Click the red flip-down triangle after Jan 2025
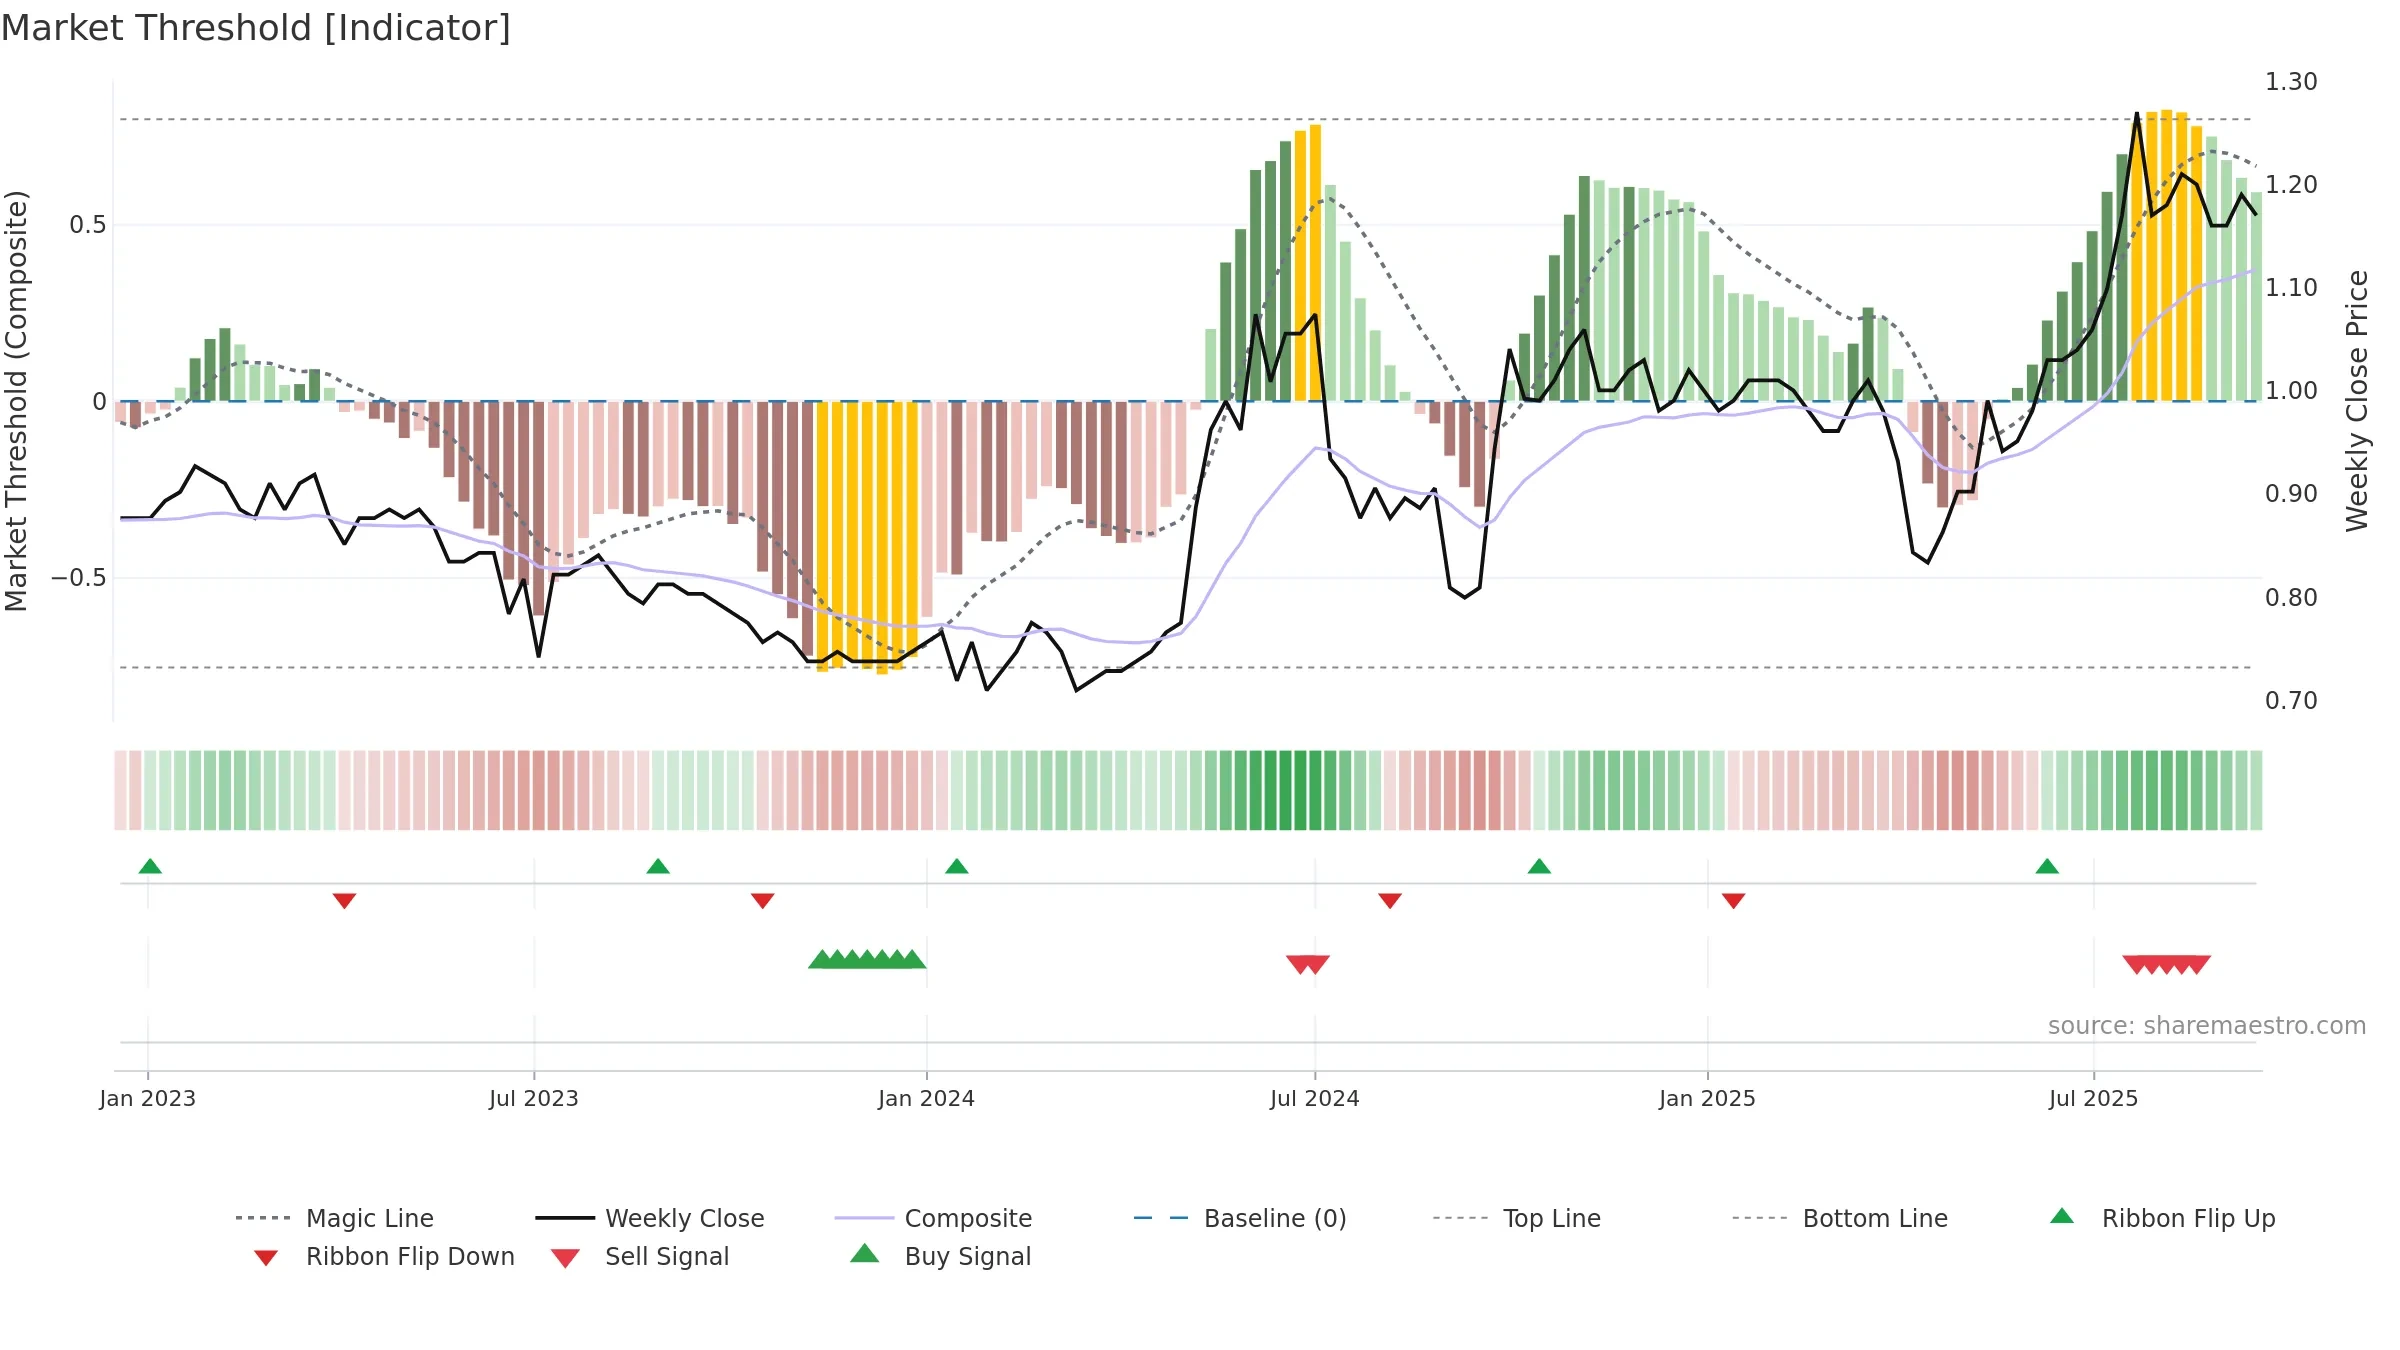 point(1734,901)
